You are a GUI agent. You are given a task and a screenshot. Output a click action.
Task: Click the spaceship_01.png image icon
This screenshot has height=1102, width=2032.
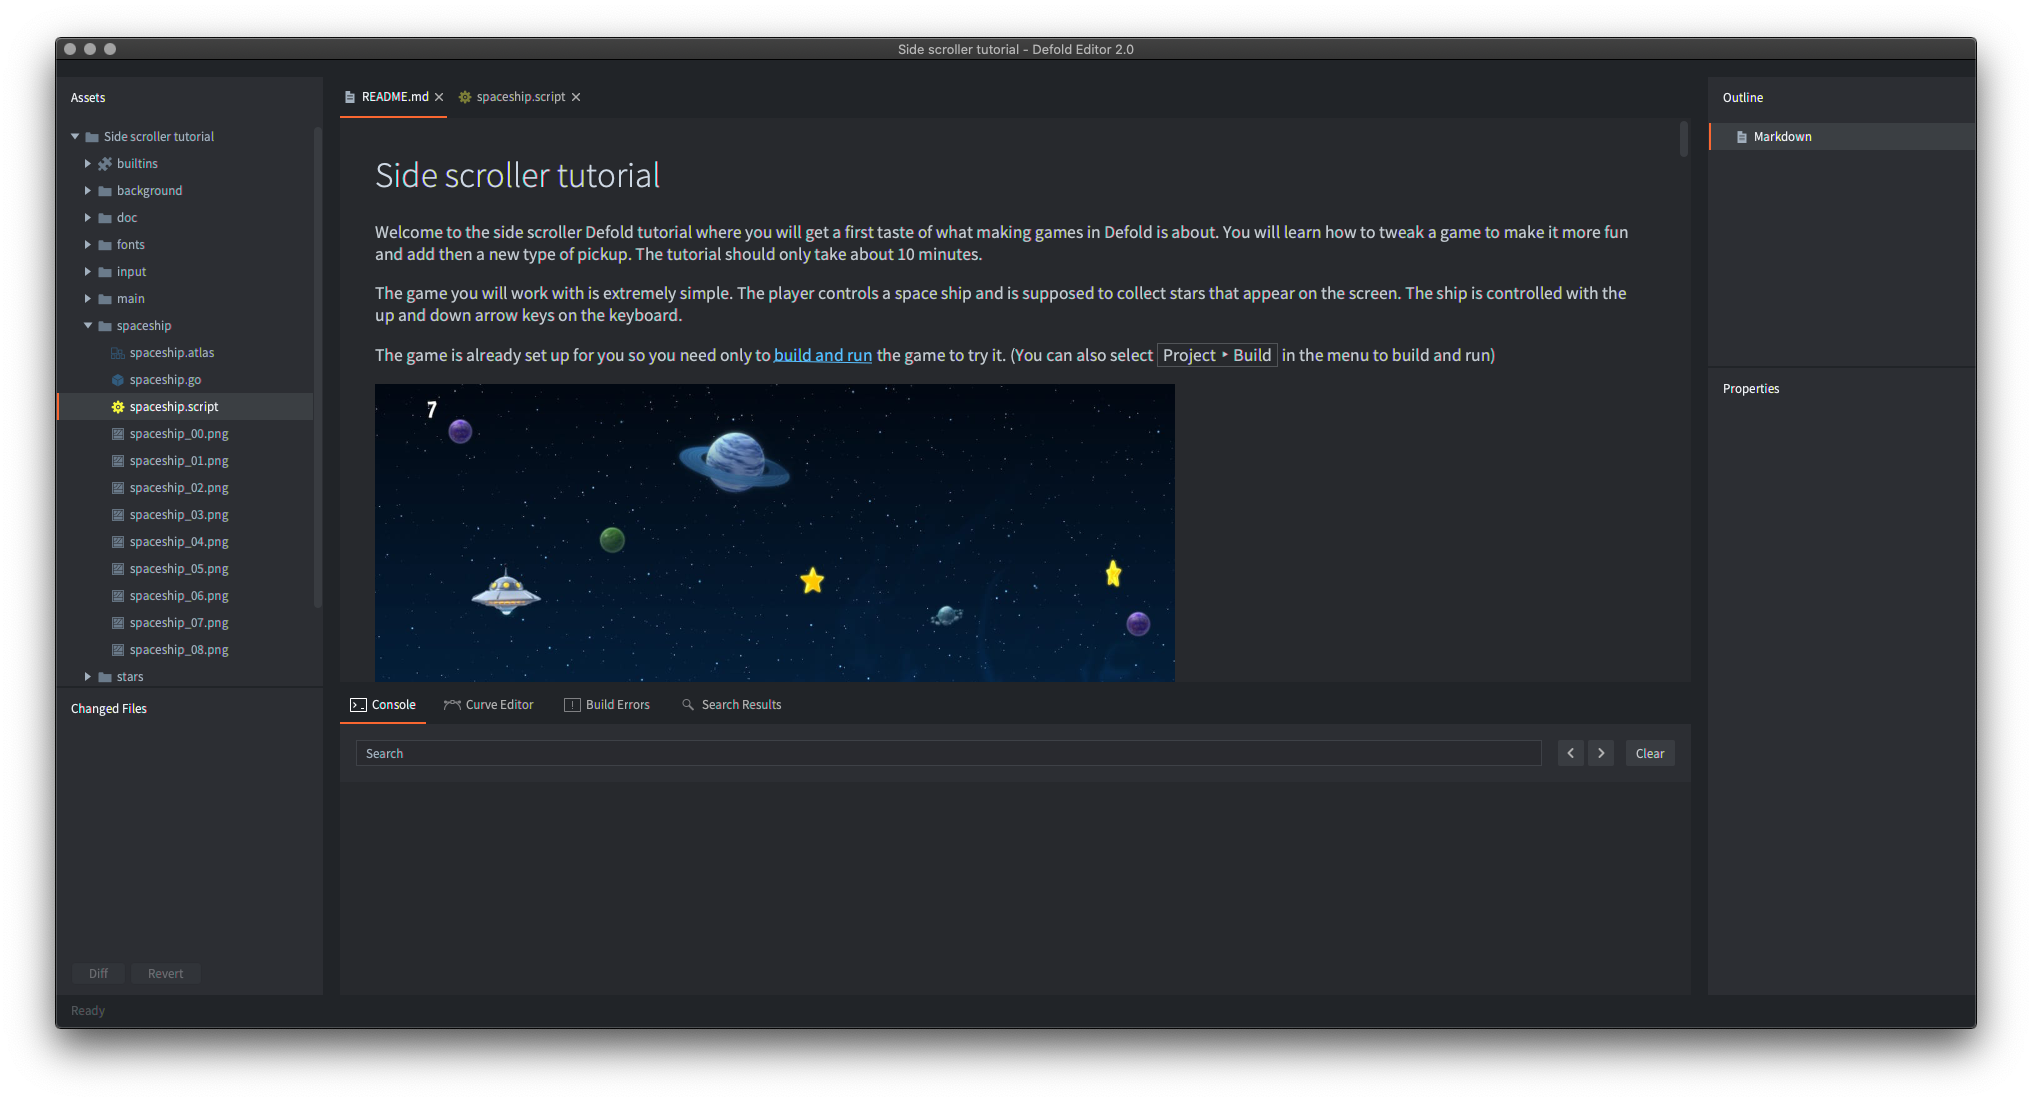tap(118, 461)
